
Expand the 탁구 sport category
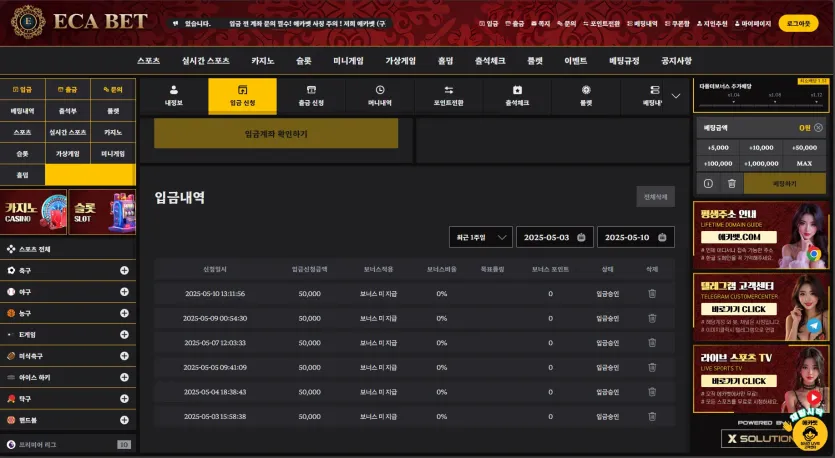(124, 398)
